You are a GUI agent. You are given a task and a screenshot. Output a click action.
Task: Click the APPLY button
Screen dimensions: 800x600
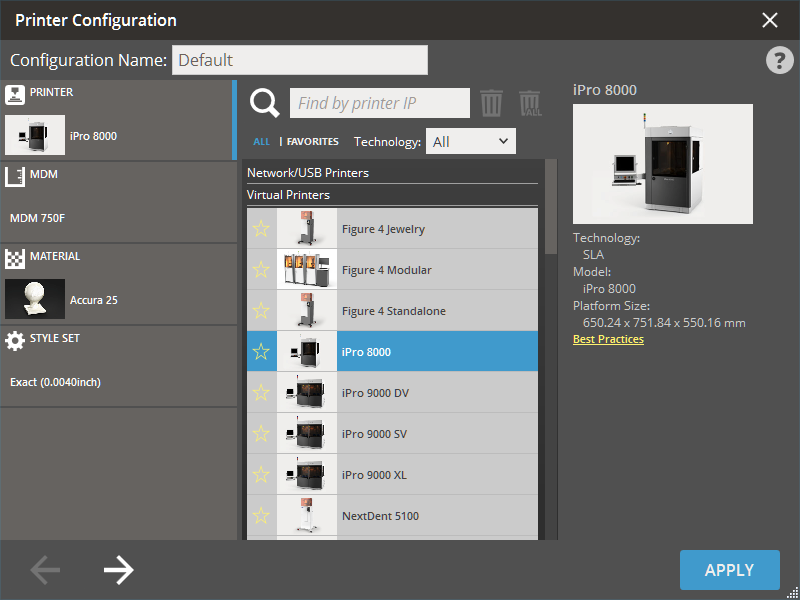730,570
